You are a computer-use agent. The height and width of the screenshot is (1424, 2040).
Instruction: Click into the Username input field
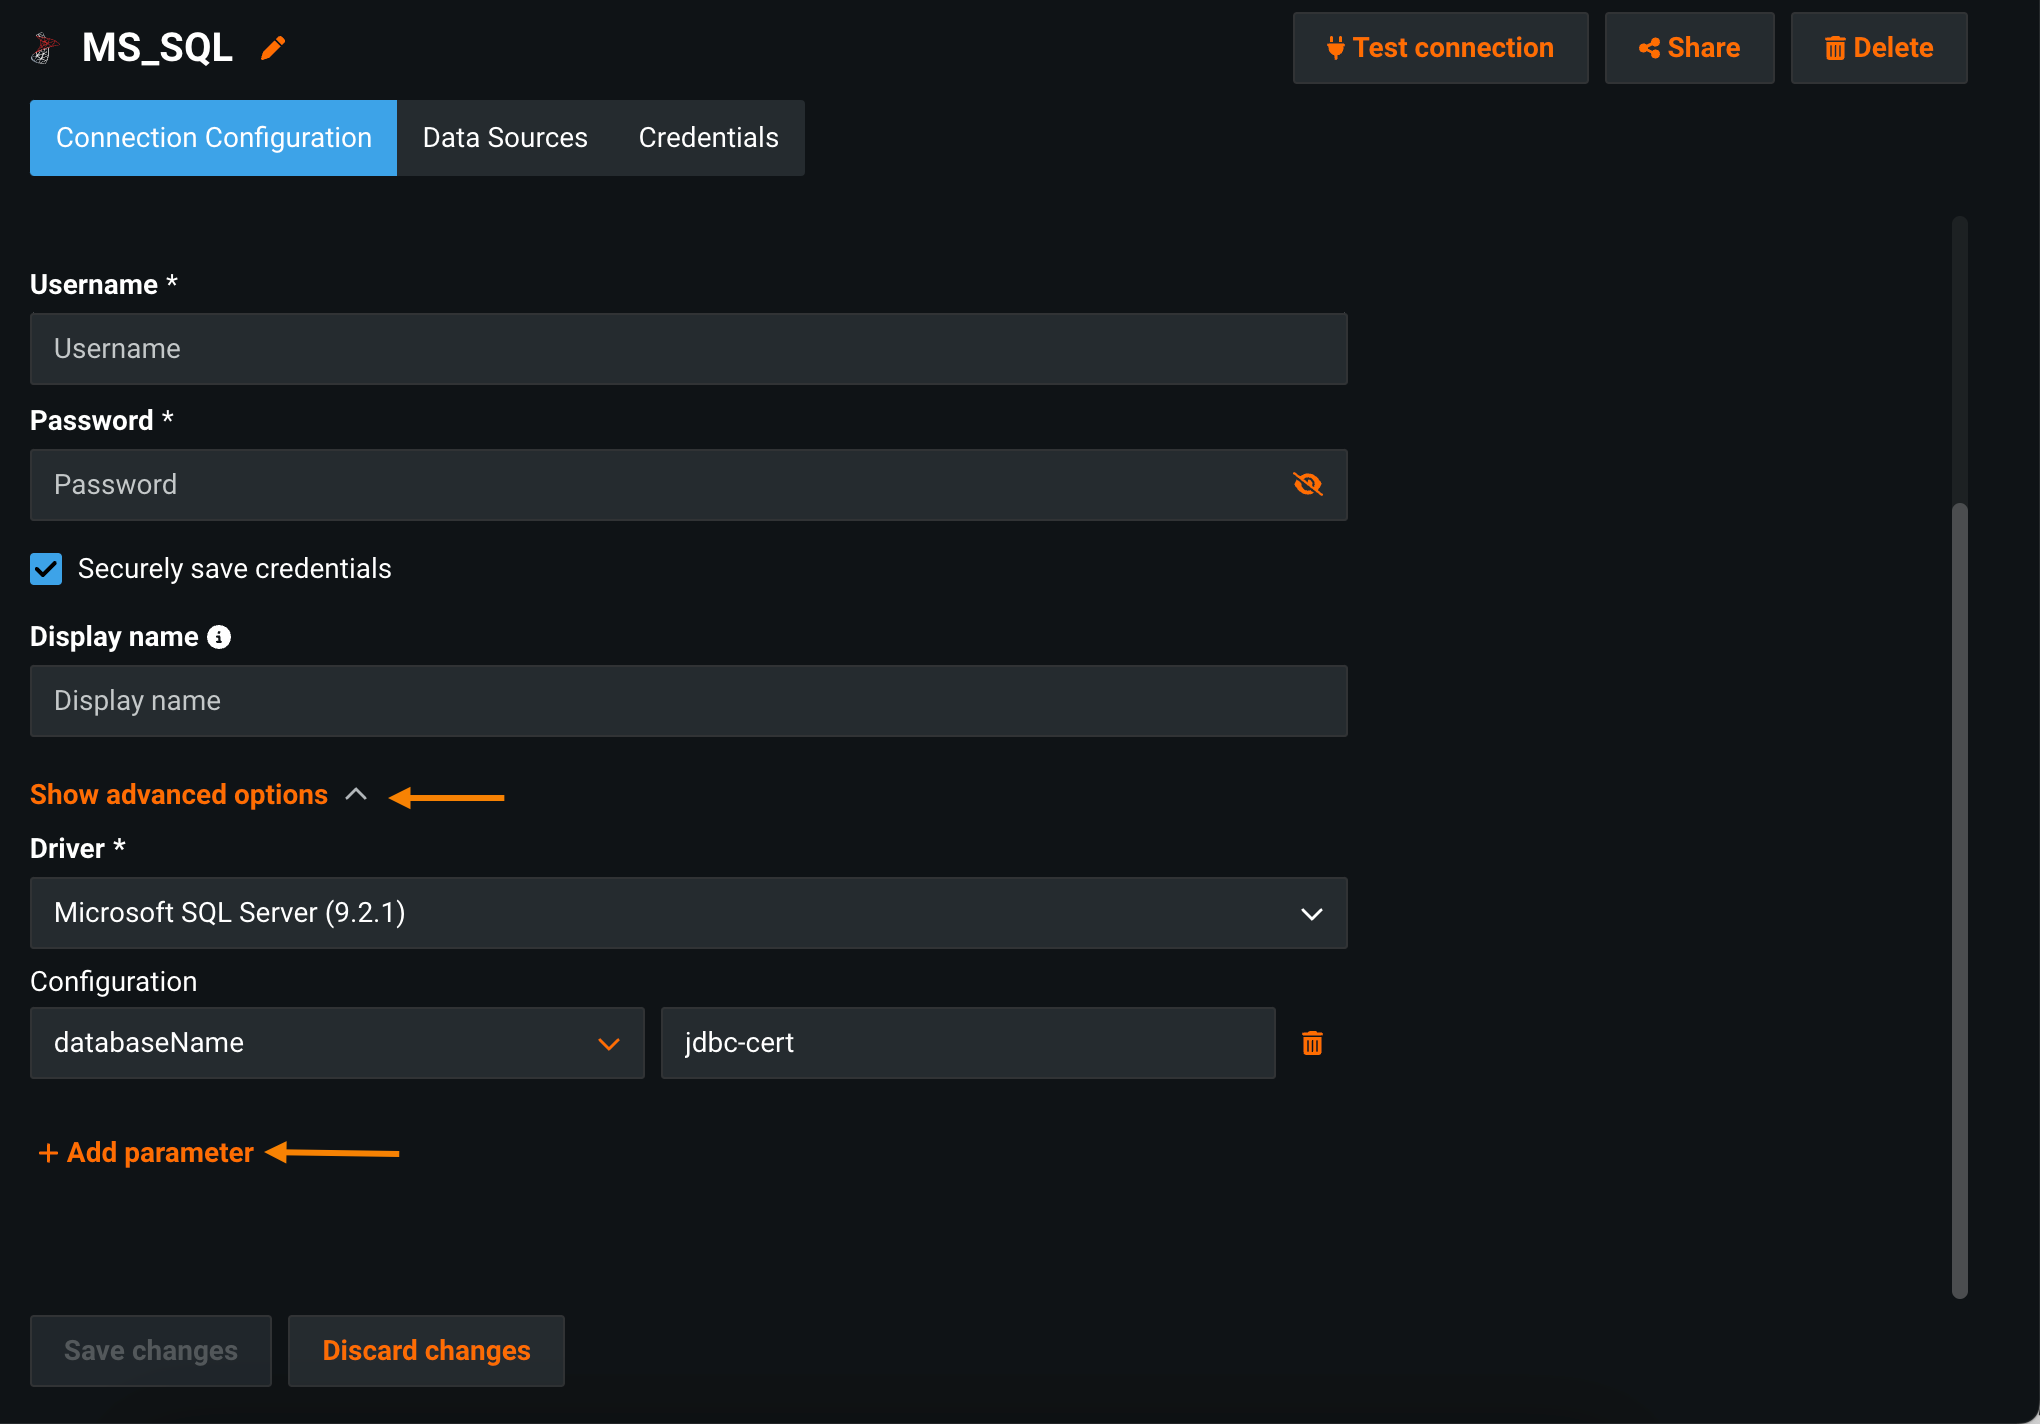click(688, 349)
